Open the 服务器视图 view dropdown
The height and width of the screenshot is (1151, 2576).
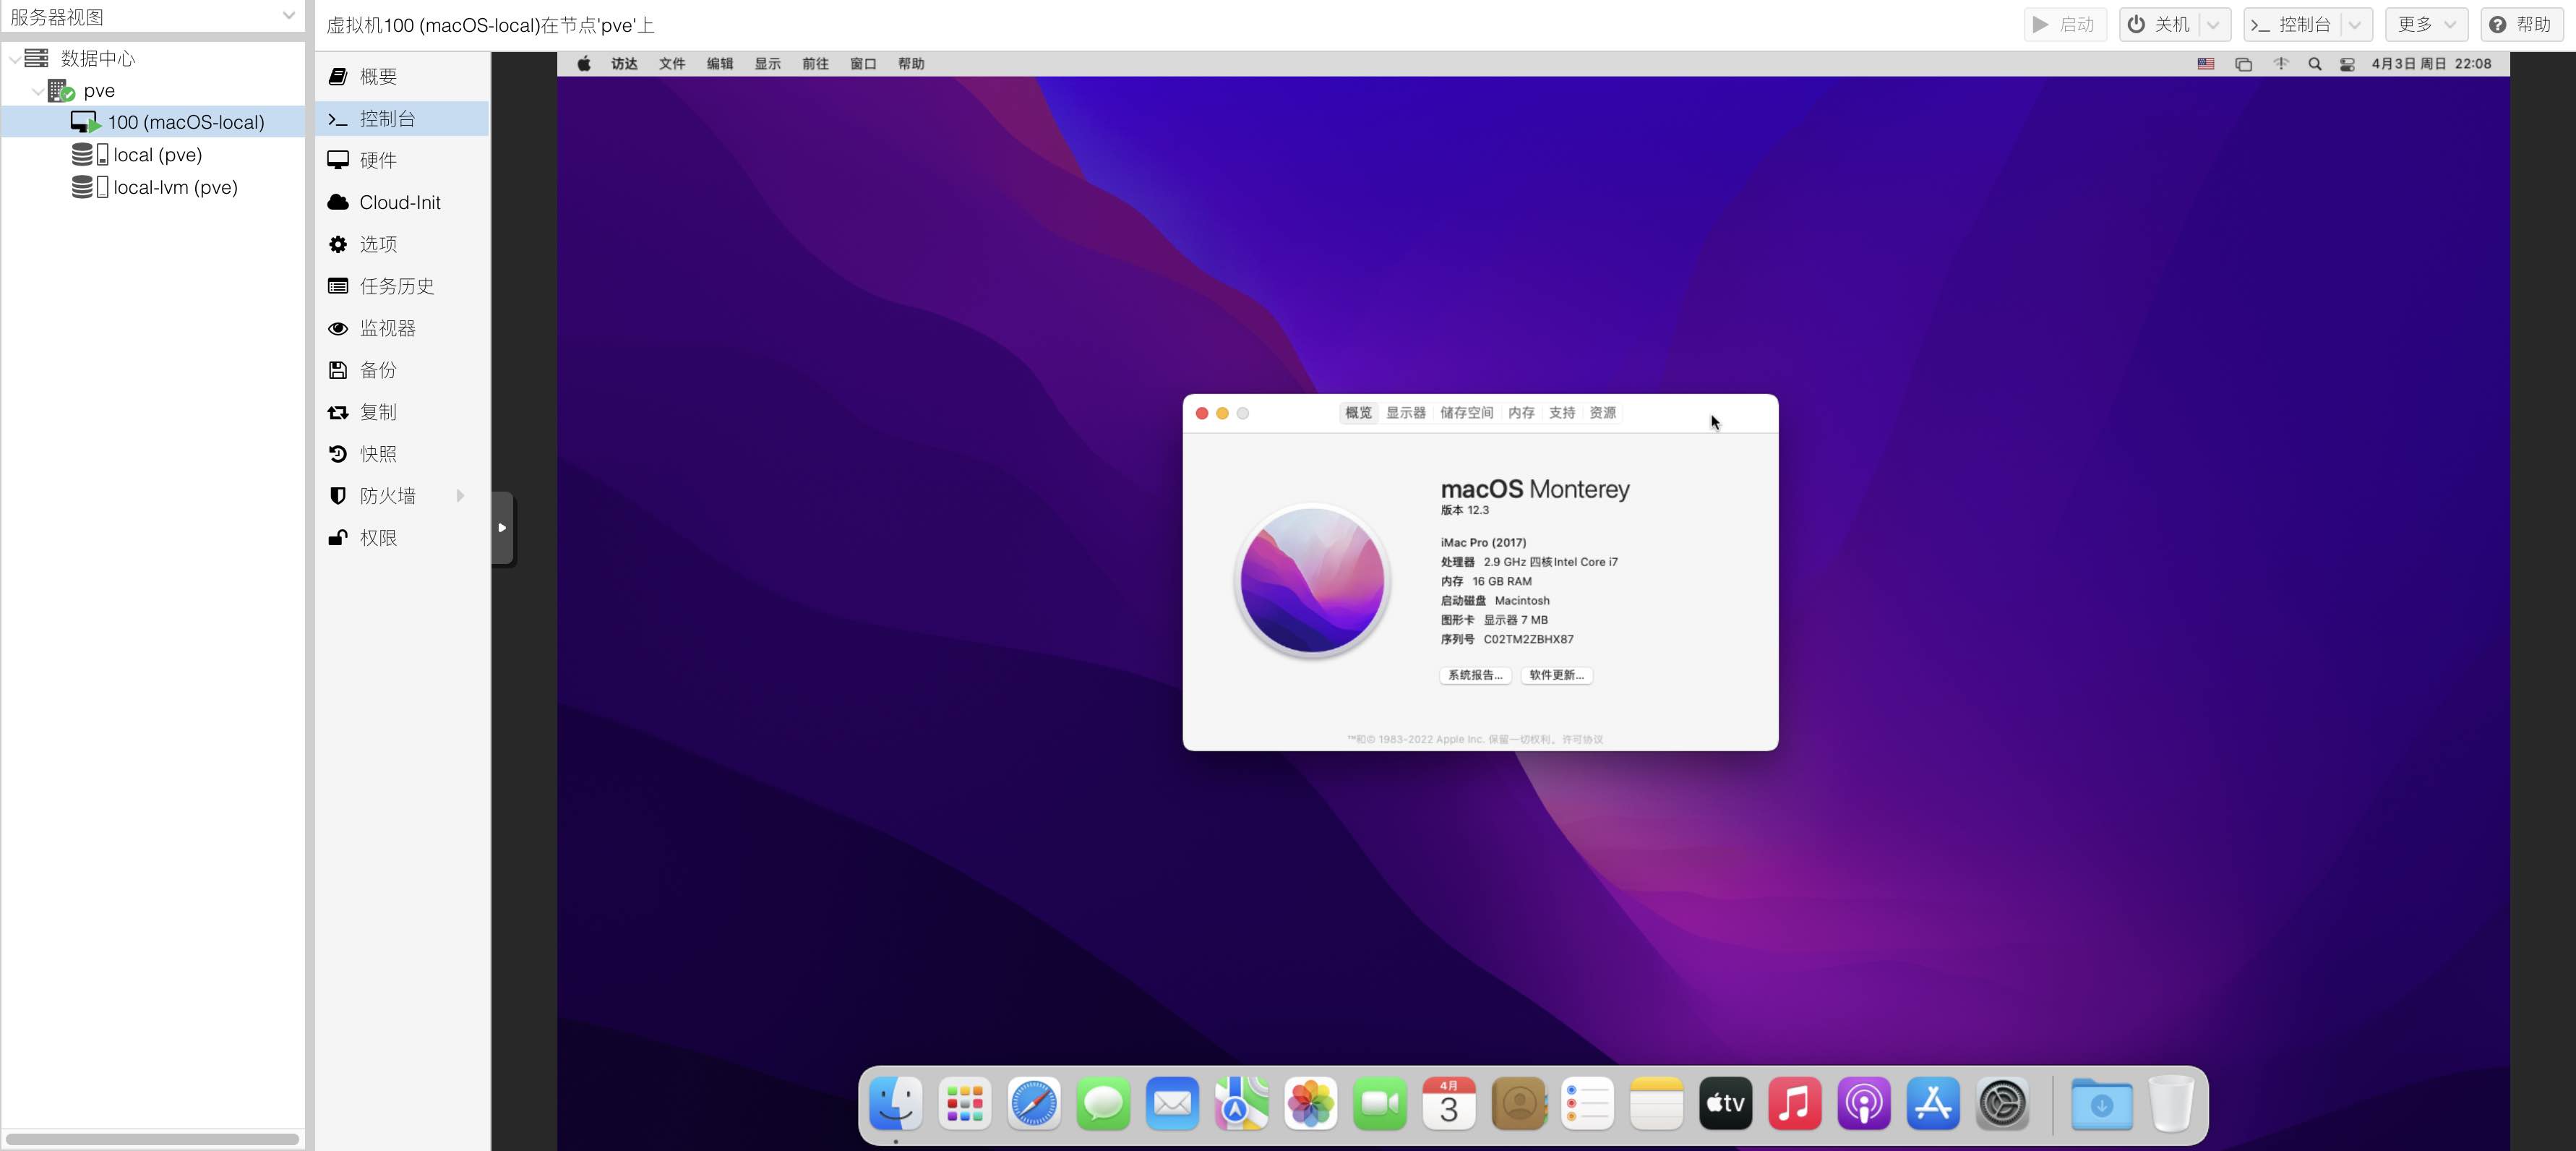288,16
